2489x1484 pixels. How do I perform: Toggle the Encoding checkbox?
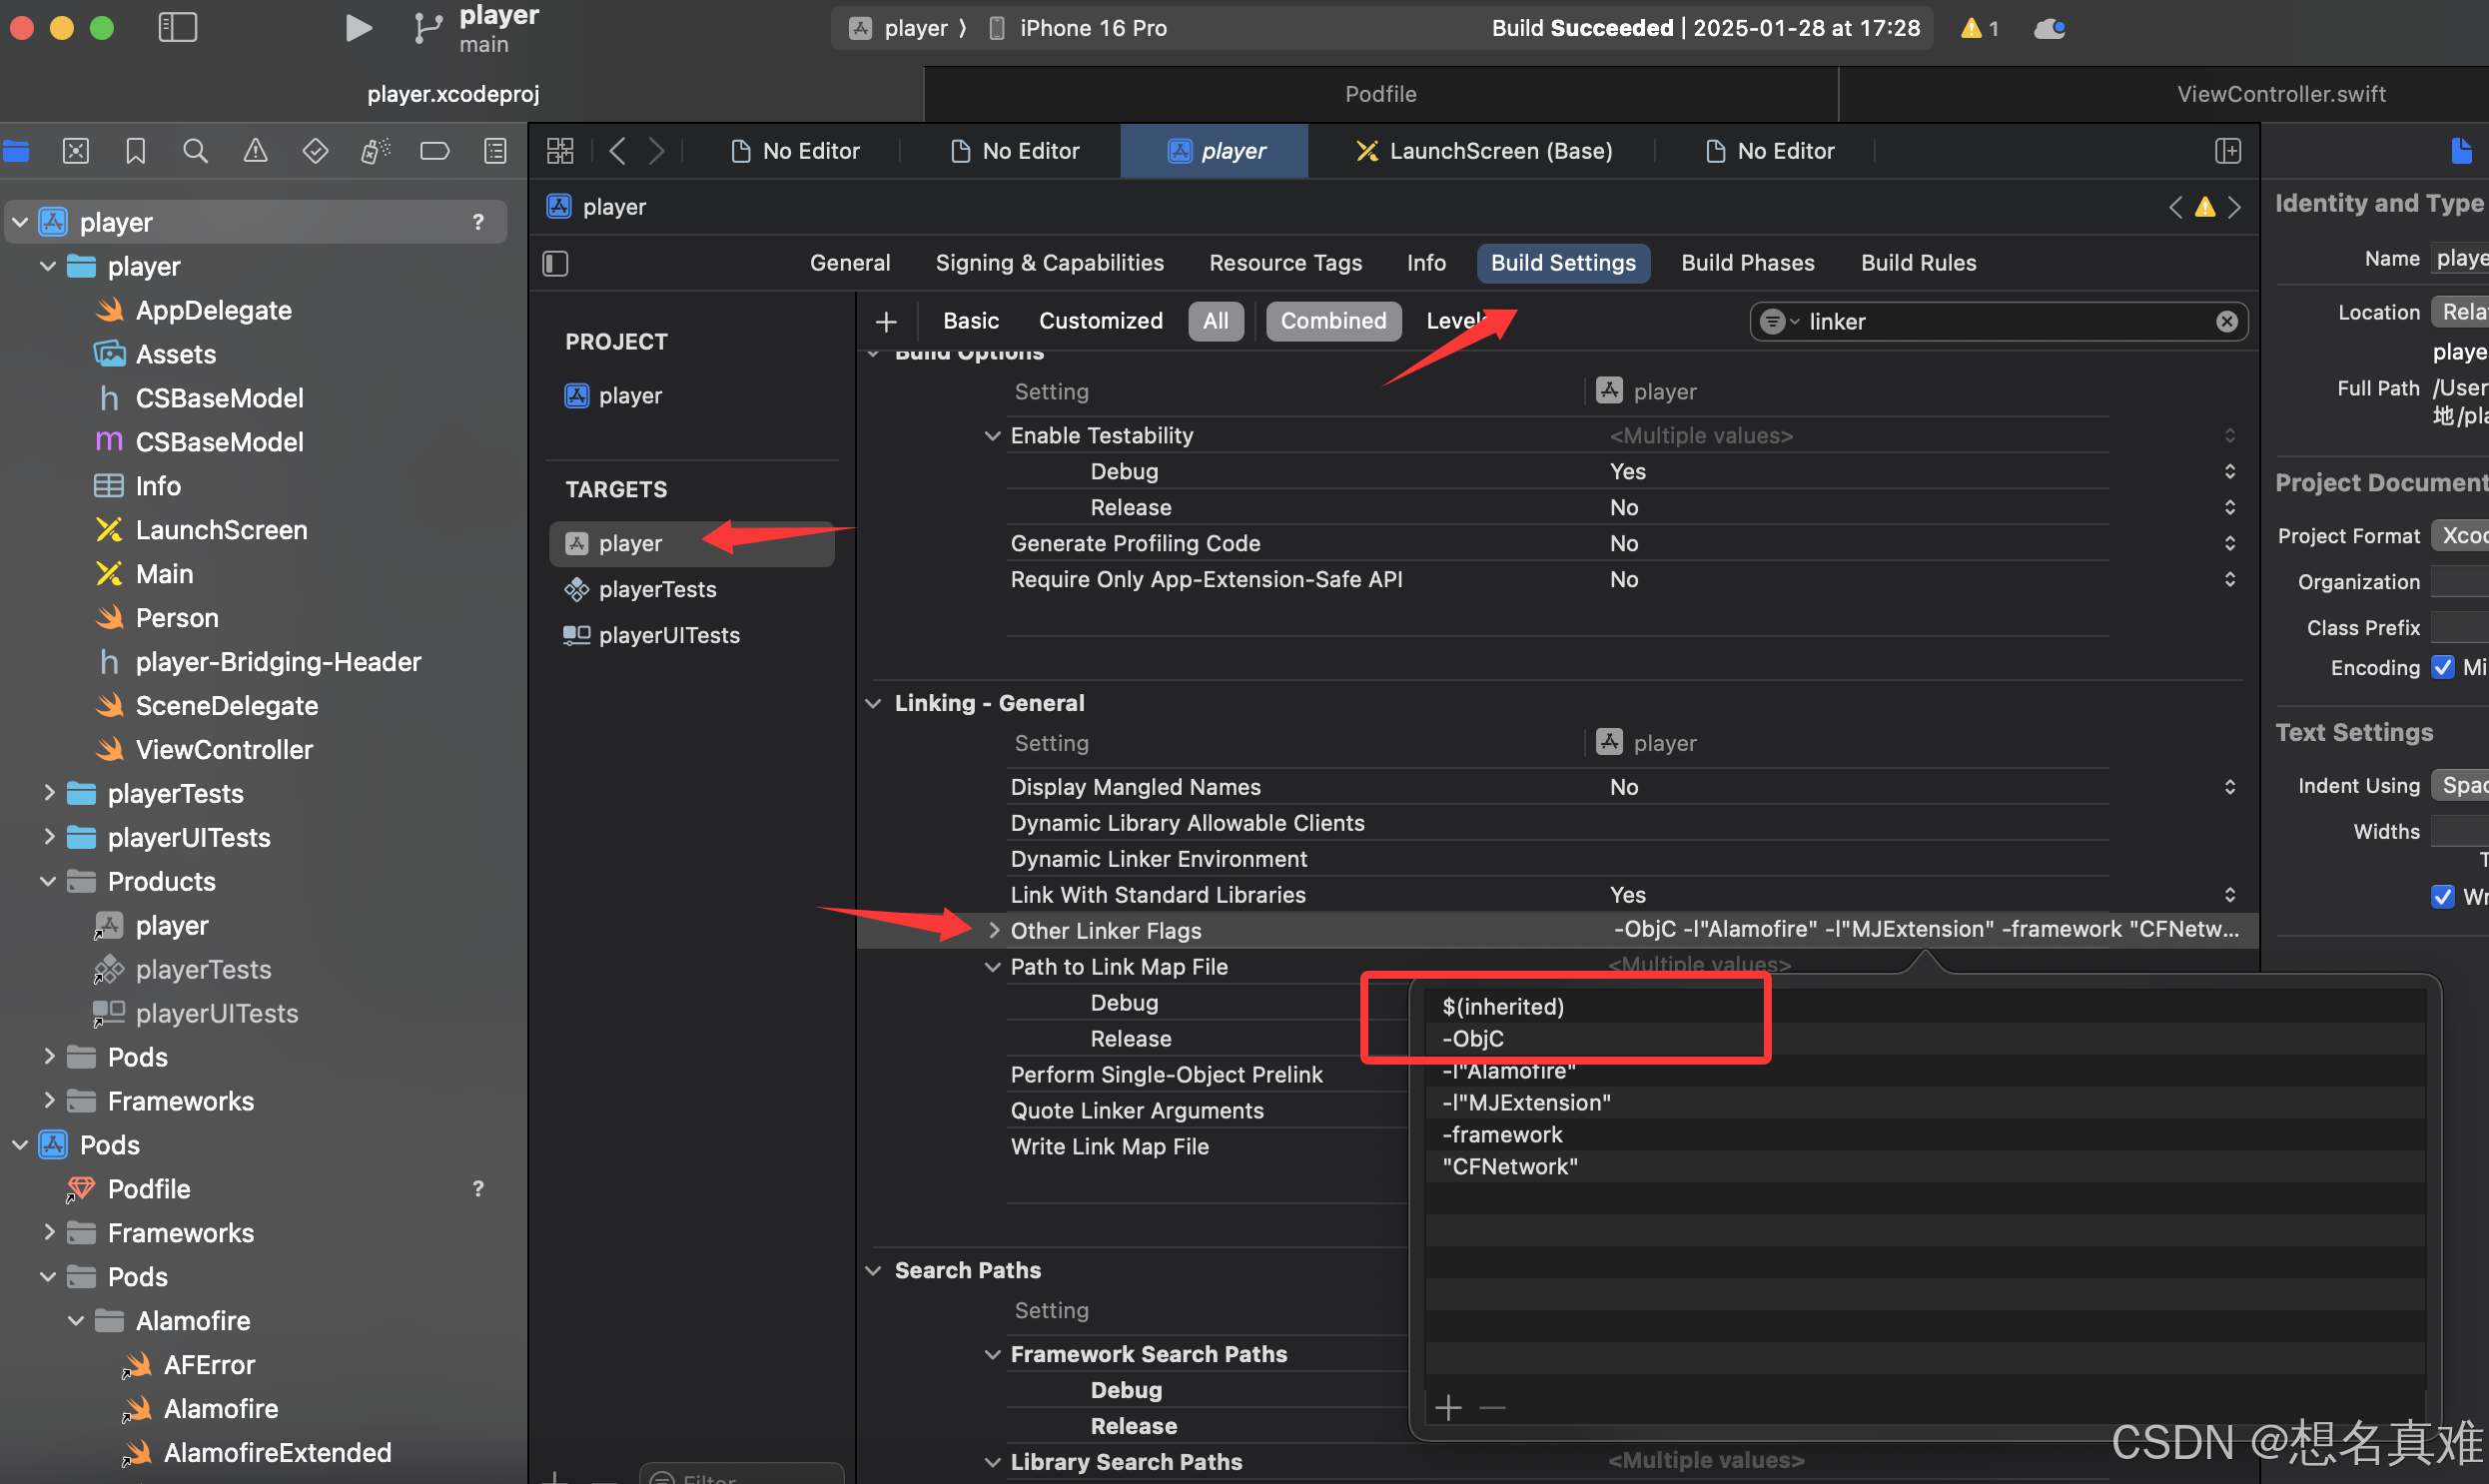2442,667
